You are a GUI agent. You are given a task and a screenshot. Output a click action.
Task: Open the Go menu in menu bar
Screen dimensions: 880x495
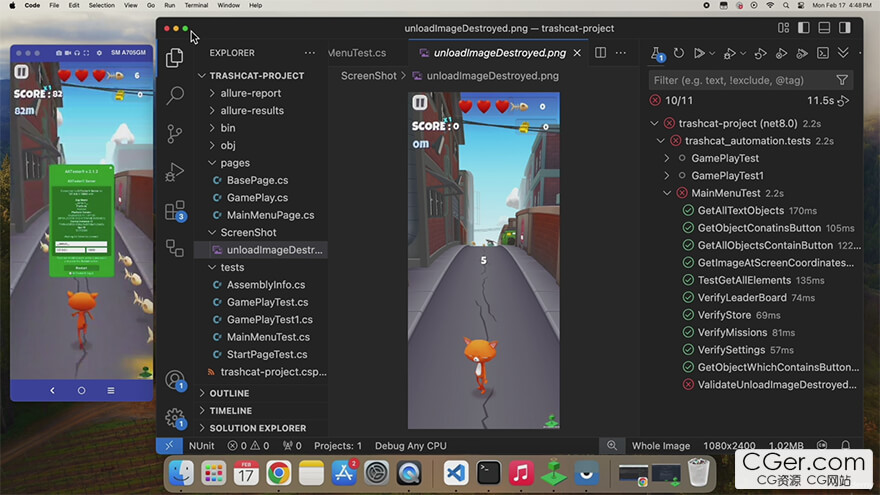click(x=150, y=5)
